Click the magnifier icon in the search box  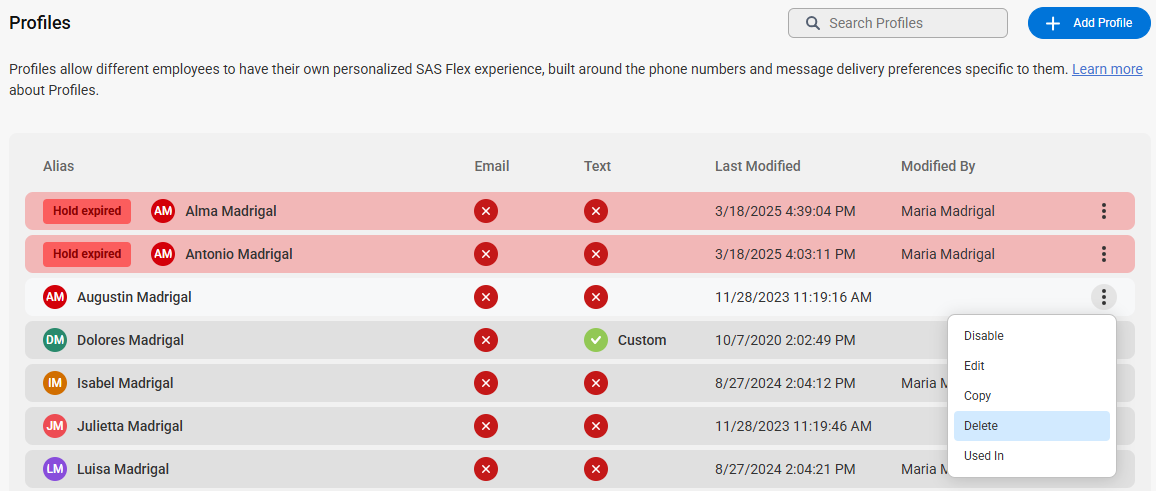click(x=812, y=23)
